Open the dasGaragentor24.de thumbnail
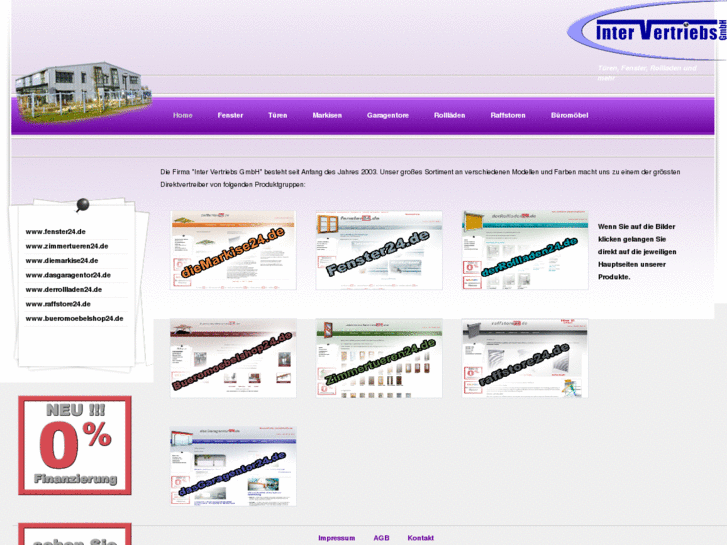The width and height of the screenshot is (727, 545). [x=233, y=466]
